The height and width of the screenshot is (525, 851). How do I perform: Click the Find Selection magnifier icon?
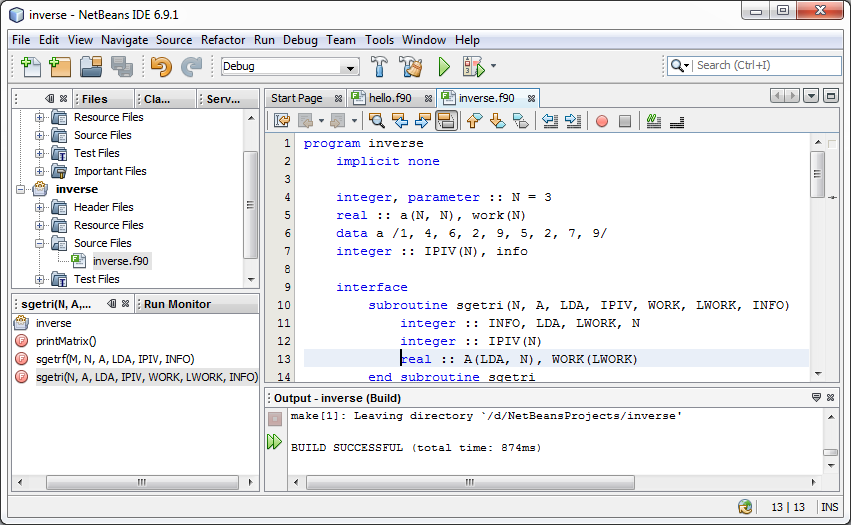376,121
